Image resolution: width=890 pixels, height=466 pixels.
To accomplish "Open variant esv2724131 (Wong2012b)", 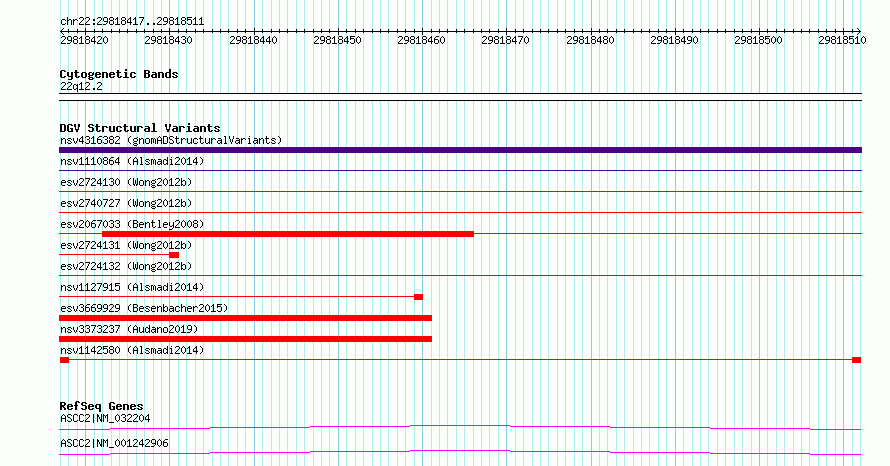I will pyautogui.click(x=126, y=245).
